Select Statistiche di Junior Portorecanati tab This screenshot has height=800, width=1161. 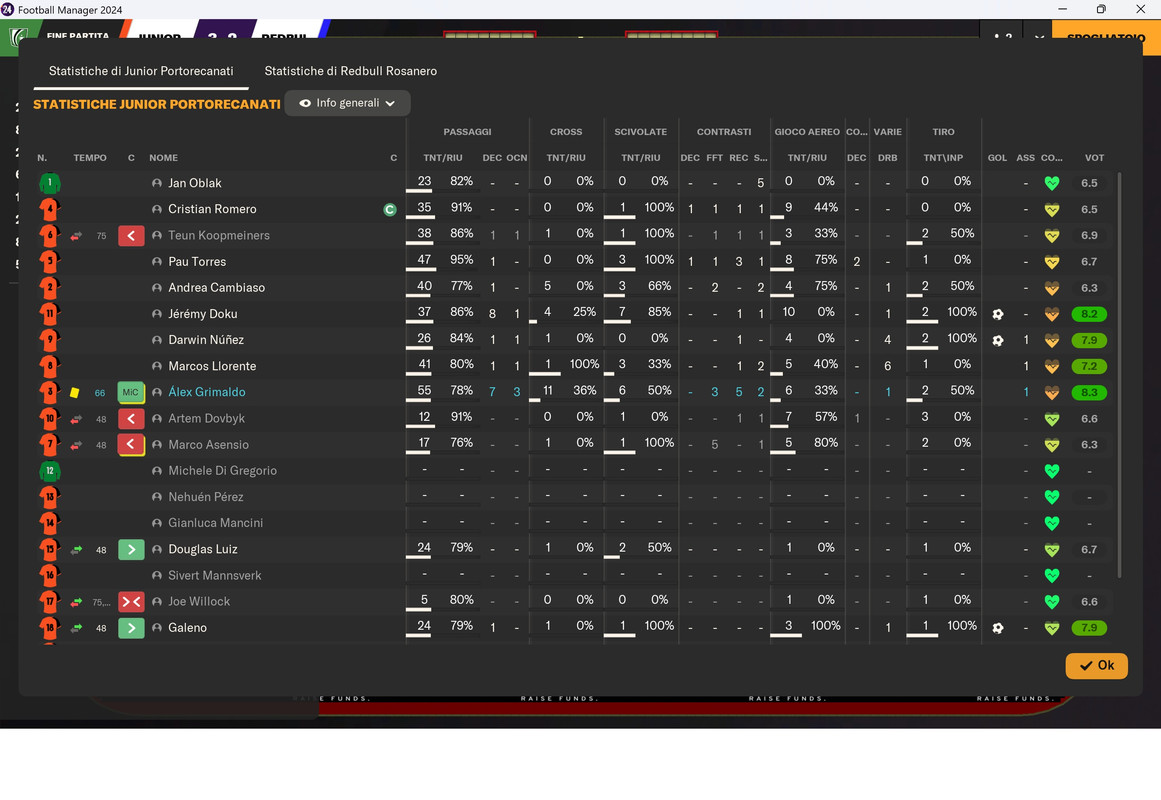point(141,71)
